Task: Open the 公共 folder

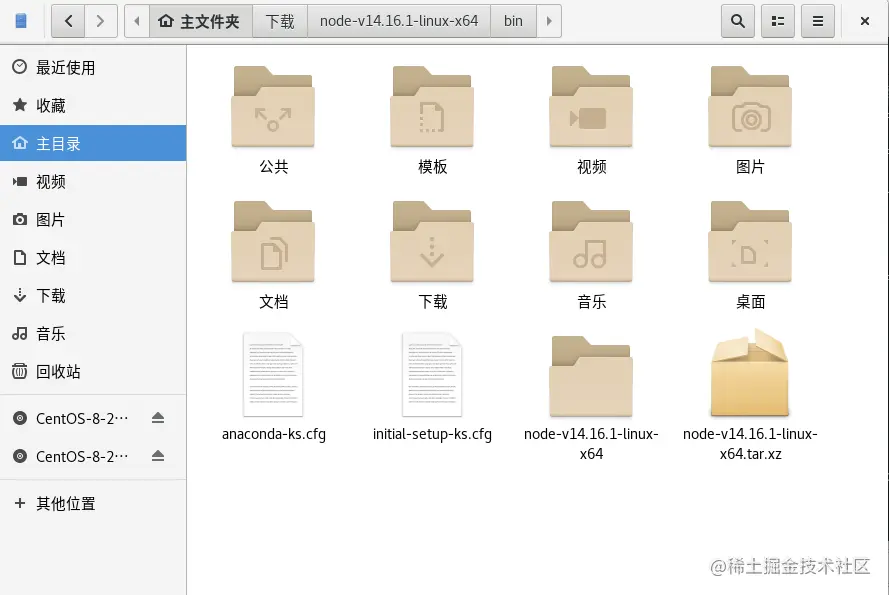Action: click(274, 107)
